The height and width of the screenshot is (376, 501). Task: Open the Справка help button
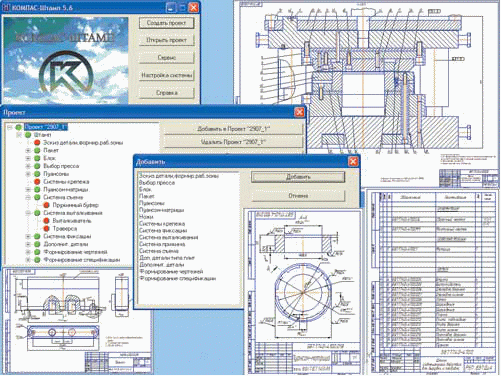[166, 93]
